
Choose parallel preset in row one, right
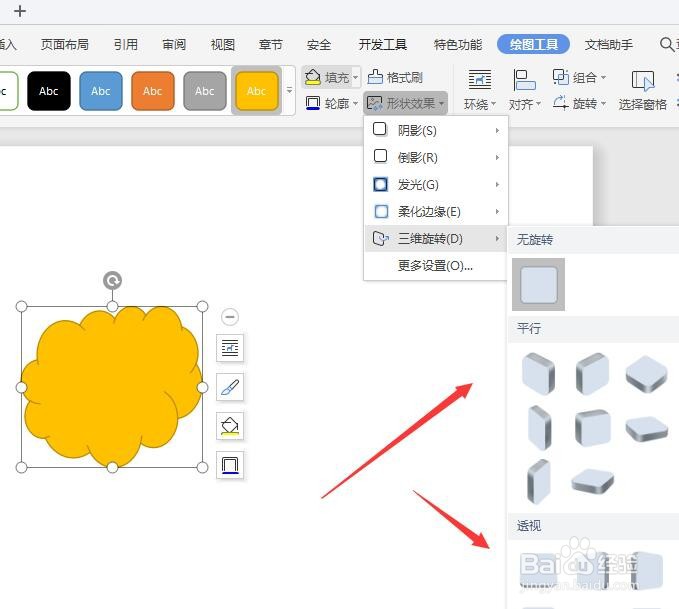[x=647, y=374]
